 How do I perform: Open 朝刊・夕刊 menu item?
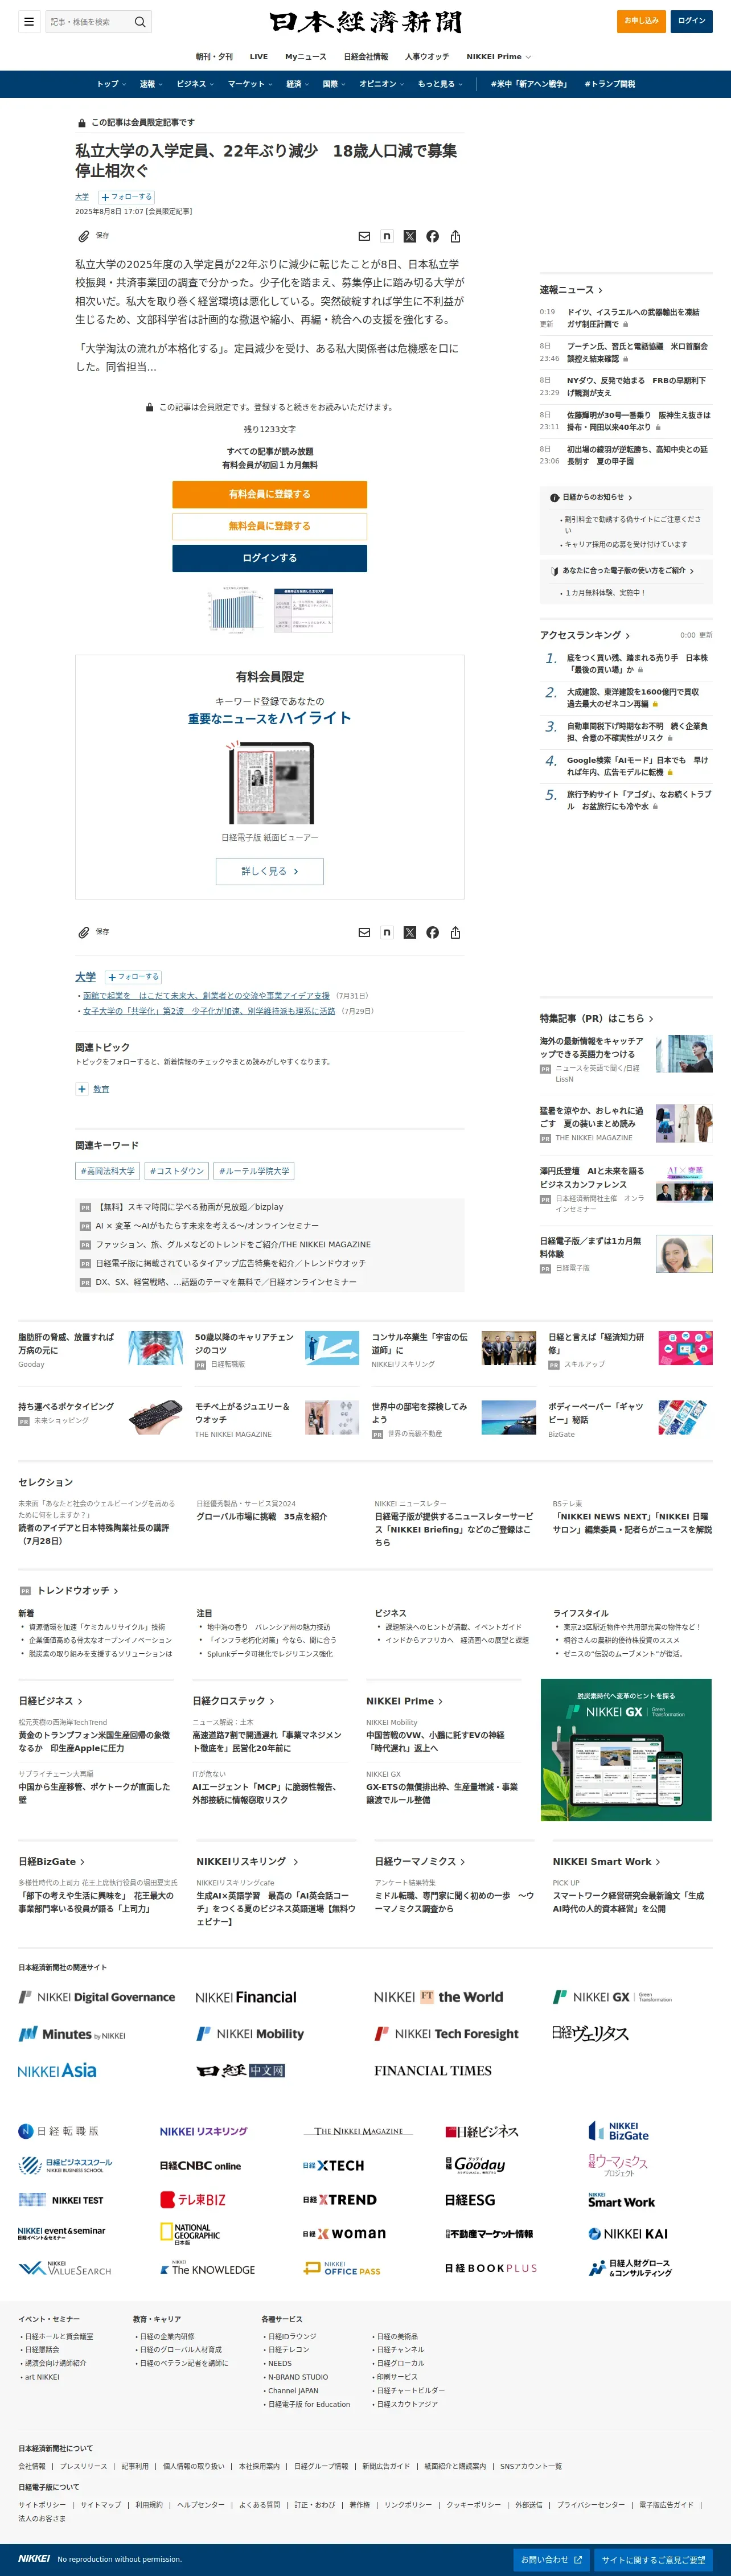[x=214, y=57]
